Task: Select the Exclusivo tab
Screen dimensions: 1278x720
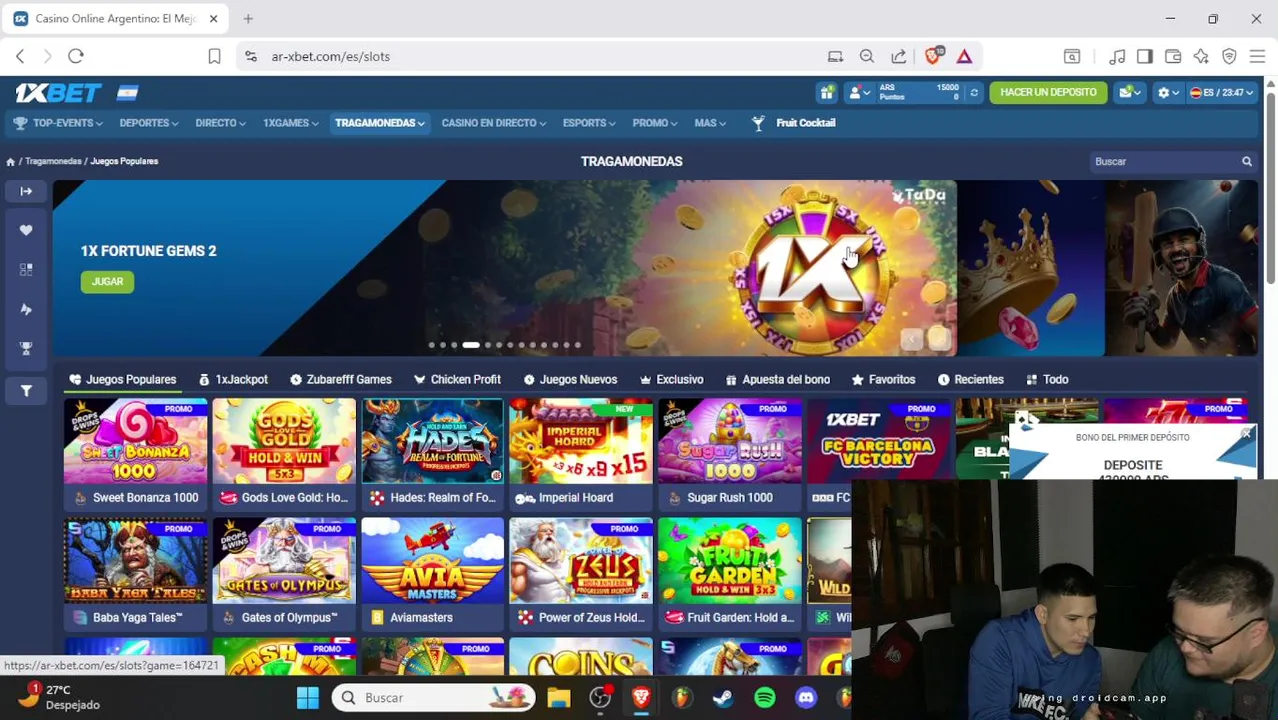Action: [x=671, y=379]
